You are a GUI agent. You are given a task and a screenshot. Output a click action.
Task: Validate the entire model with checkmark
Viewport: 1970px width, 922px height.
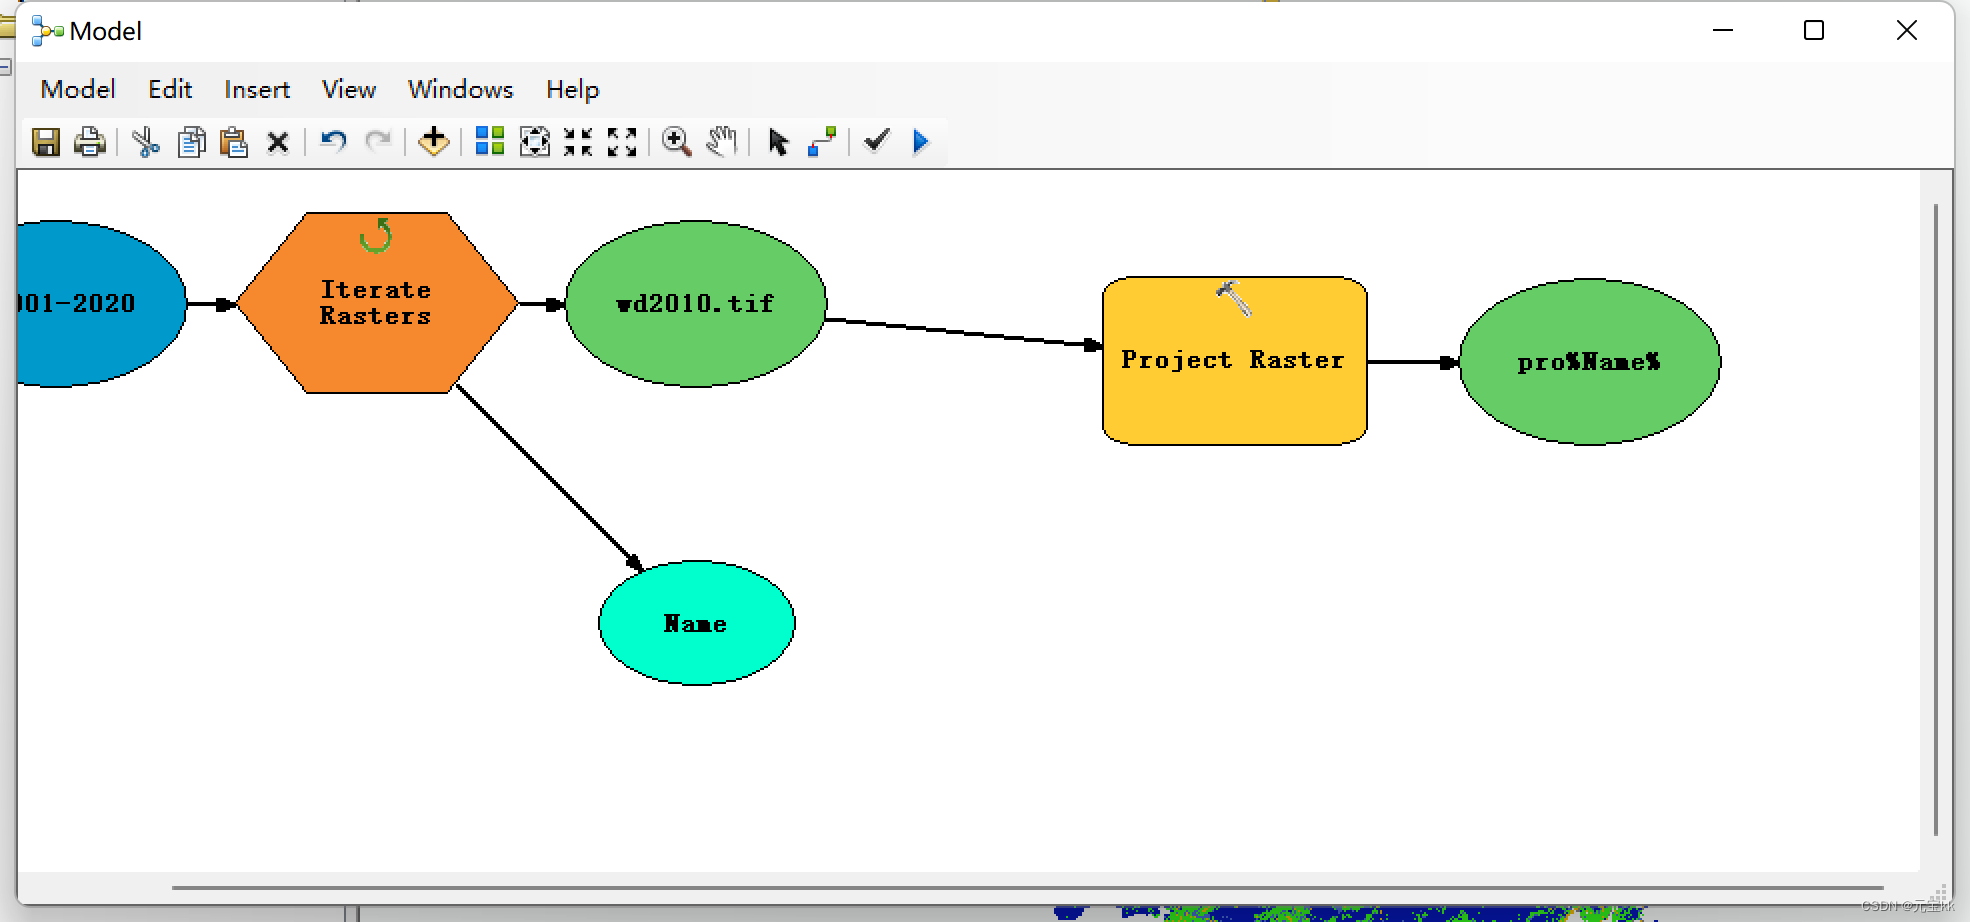pyautogui.click(x=877, y=141)
